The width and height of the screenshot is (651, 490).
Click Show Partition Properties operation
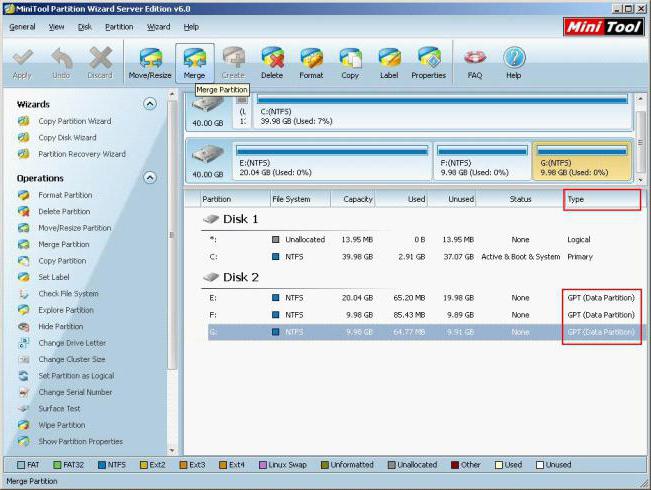(x=81, y=441)
